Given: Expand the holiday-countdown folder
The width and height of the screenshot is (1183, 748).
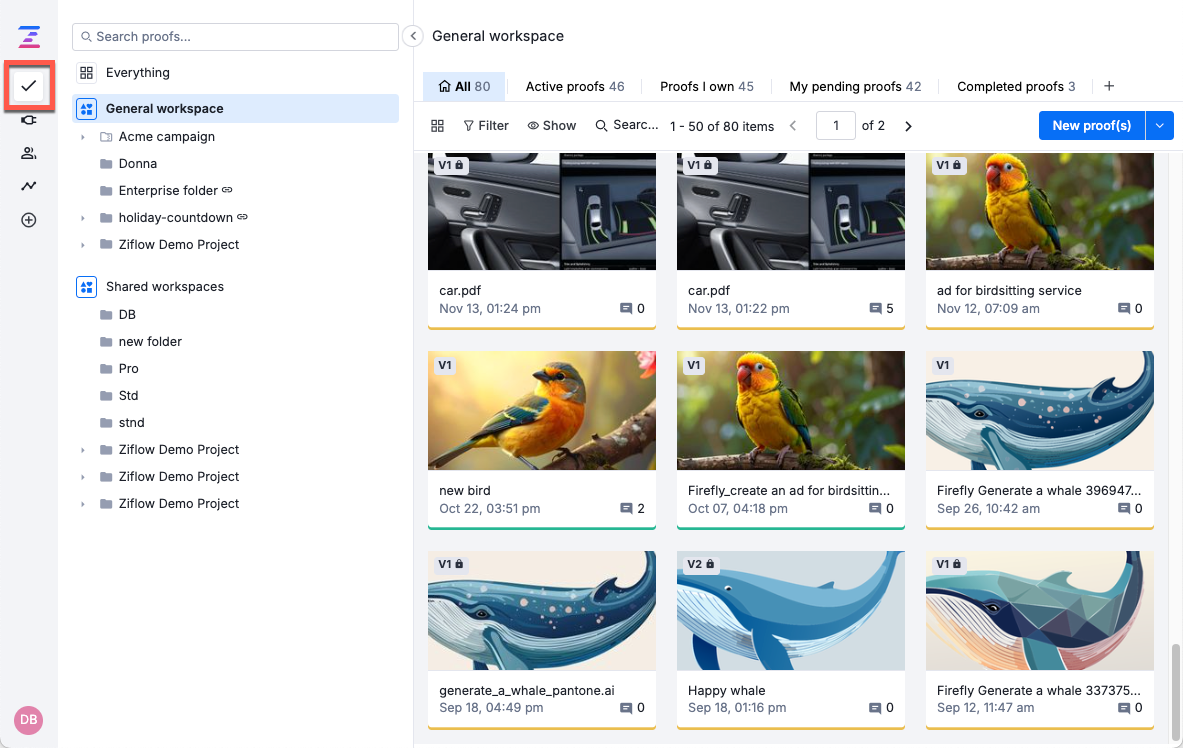Looking at the screenshot, I should point(83,218).
